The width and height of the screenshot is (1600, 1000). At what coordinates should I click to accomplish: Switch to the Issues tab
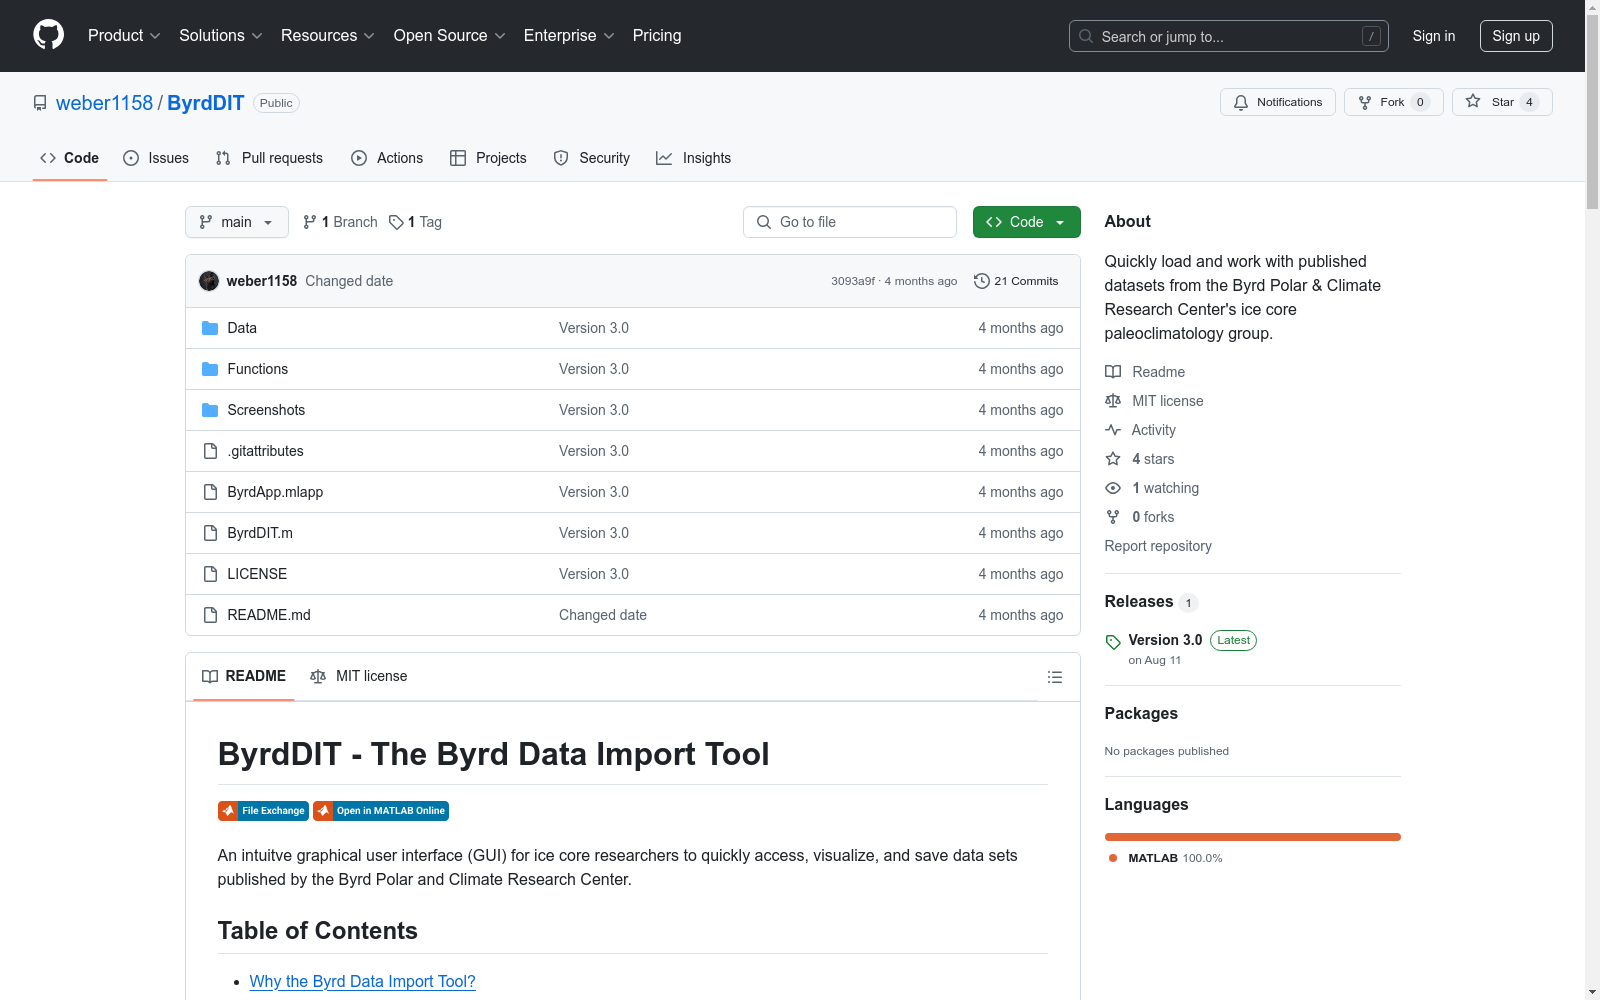pyautogui.click(x=156, y=158)
